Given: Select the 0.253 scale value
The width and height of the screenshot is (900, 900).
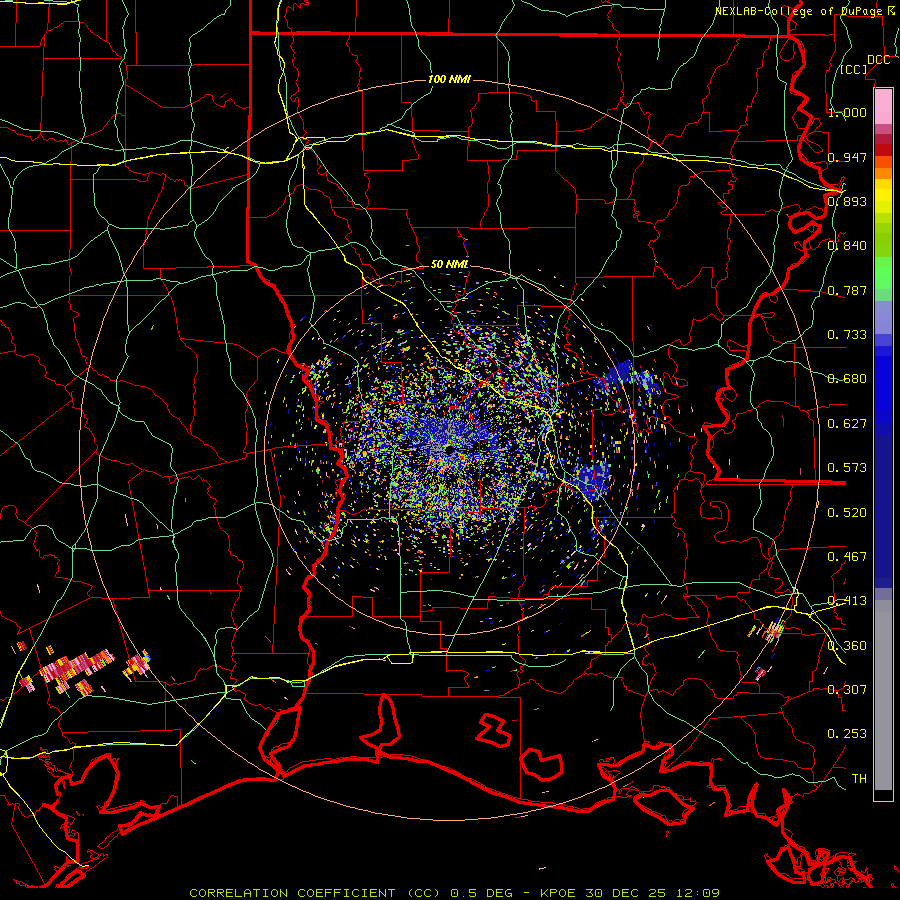Looking at the screenshot, I should point(847,734).
